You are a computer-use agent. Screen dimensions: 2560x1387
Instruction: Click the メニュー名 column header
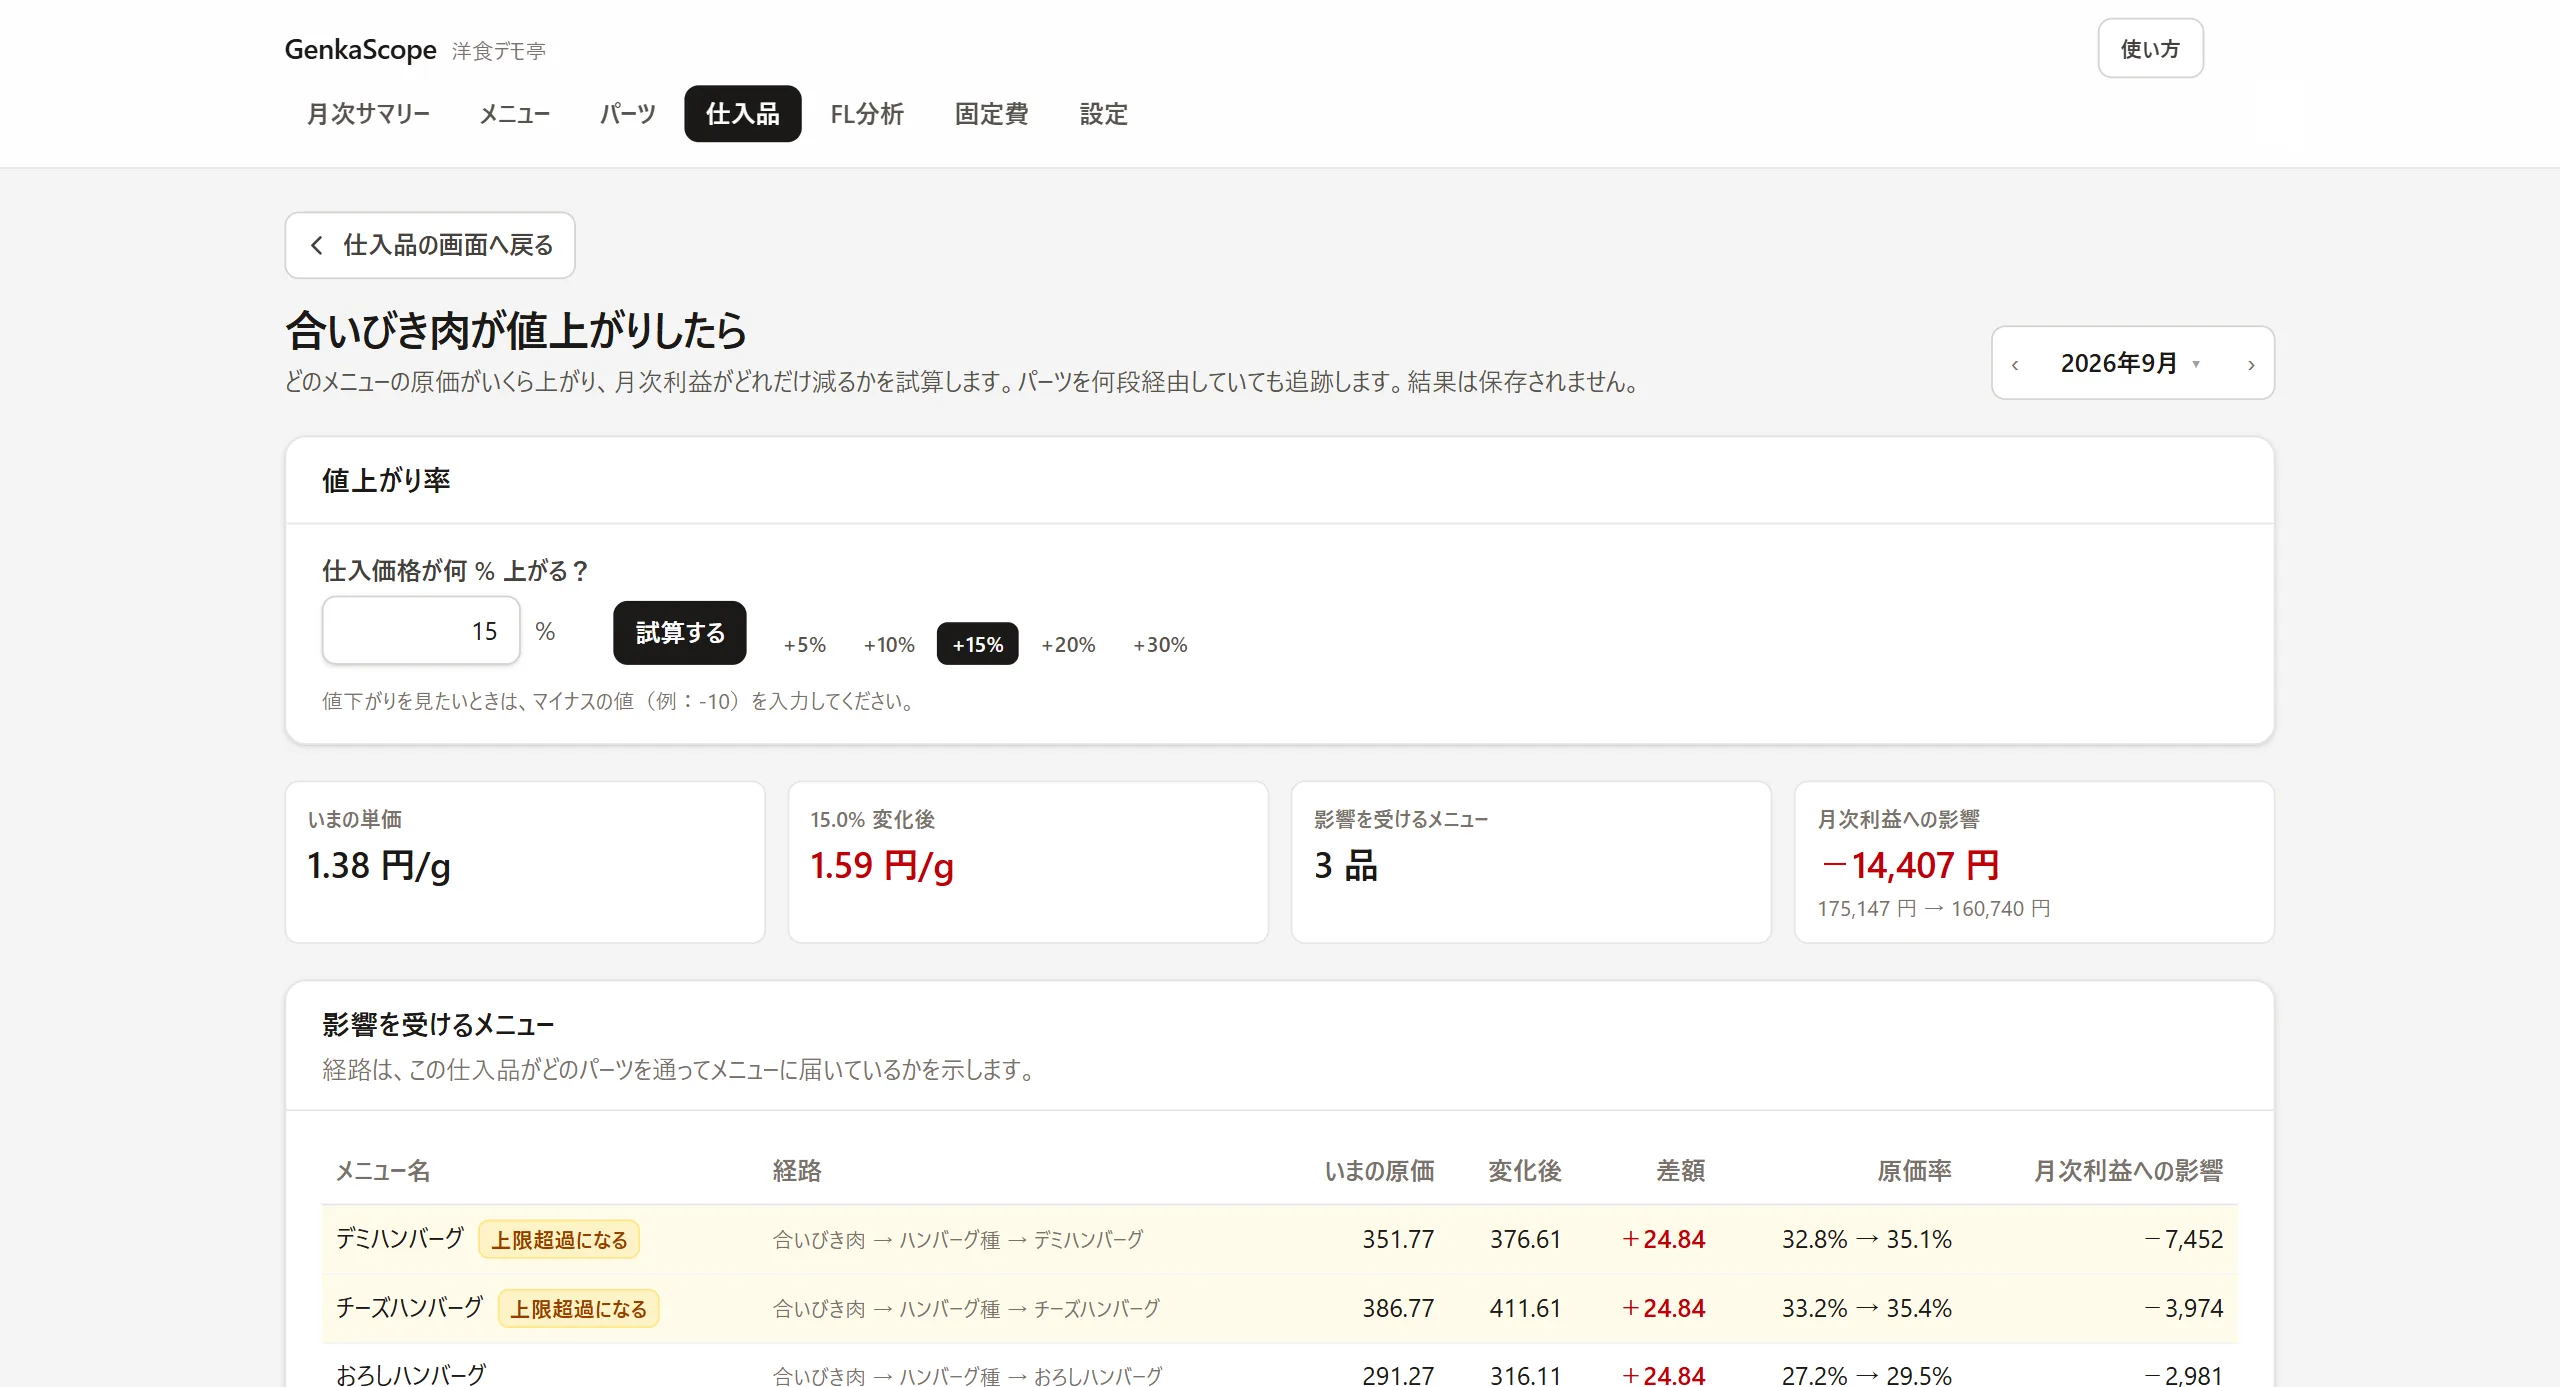coord(383,1171)
